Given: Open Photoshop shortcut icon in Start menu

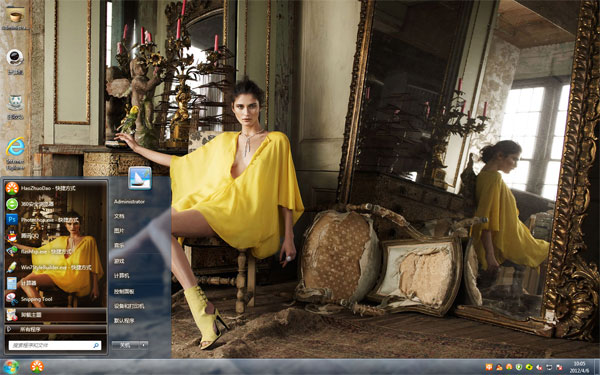Looking at the screenshot, I should coord(12,220).
